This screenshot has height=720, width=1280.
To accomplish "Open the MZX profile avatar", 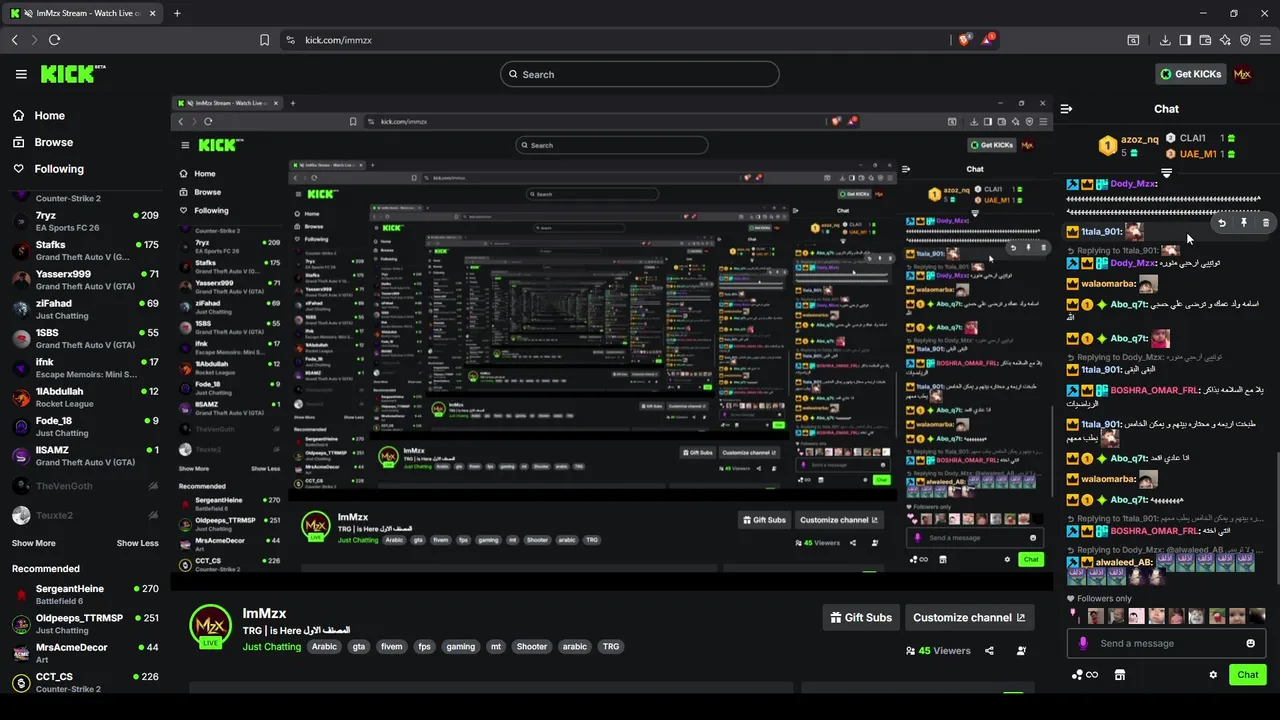I will coord(1242,74).
